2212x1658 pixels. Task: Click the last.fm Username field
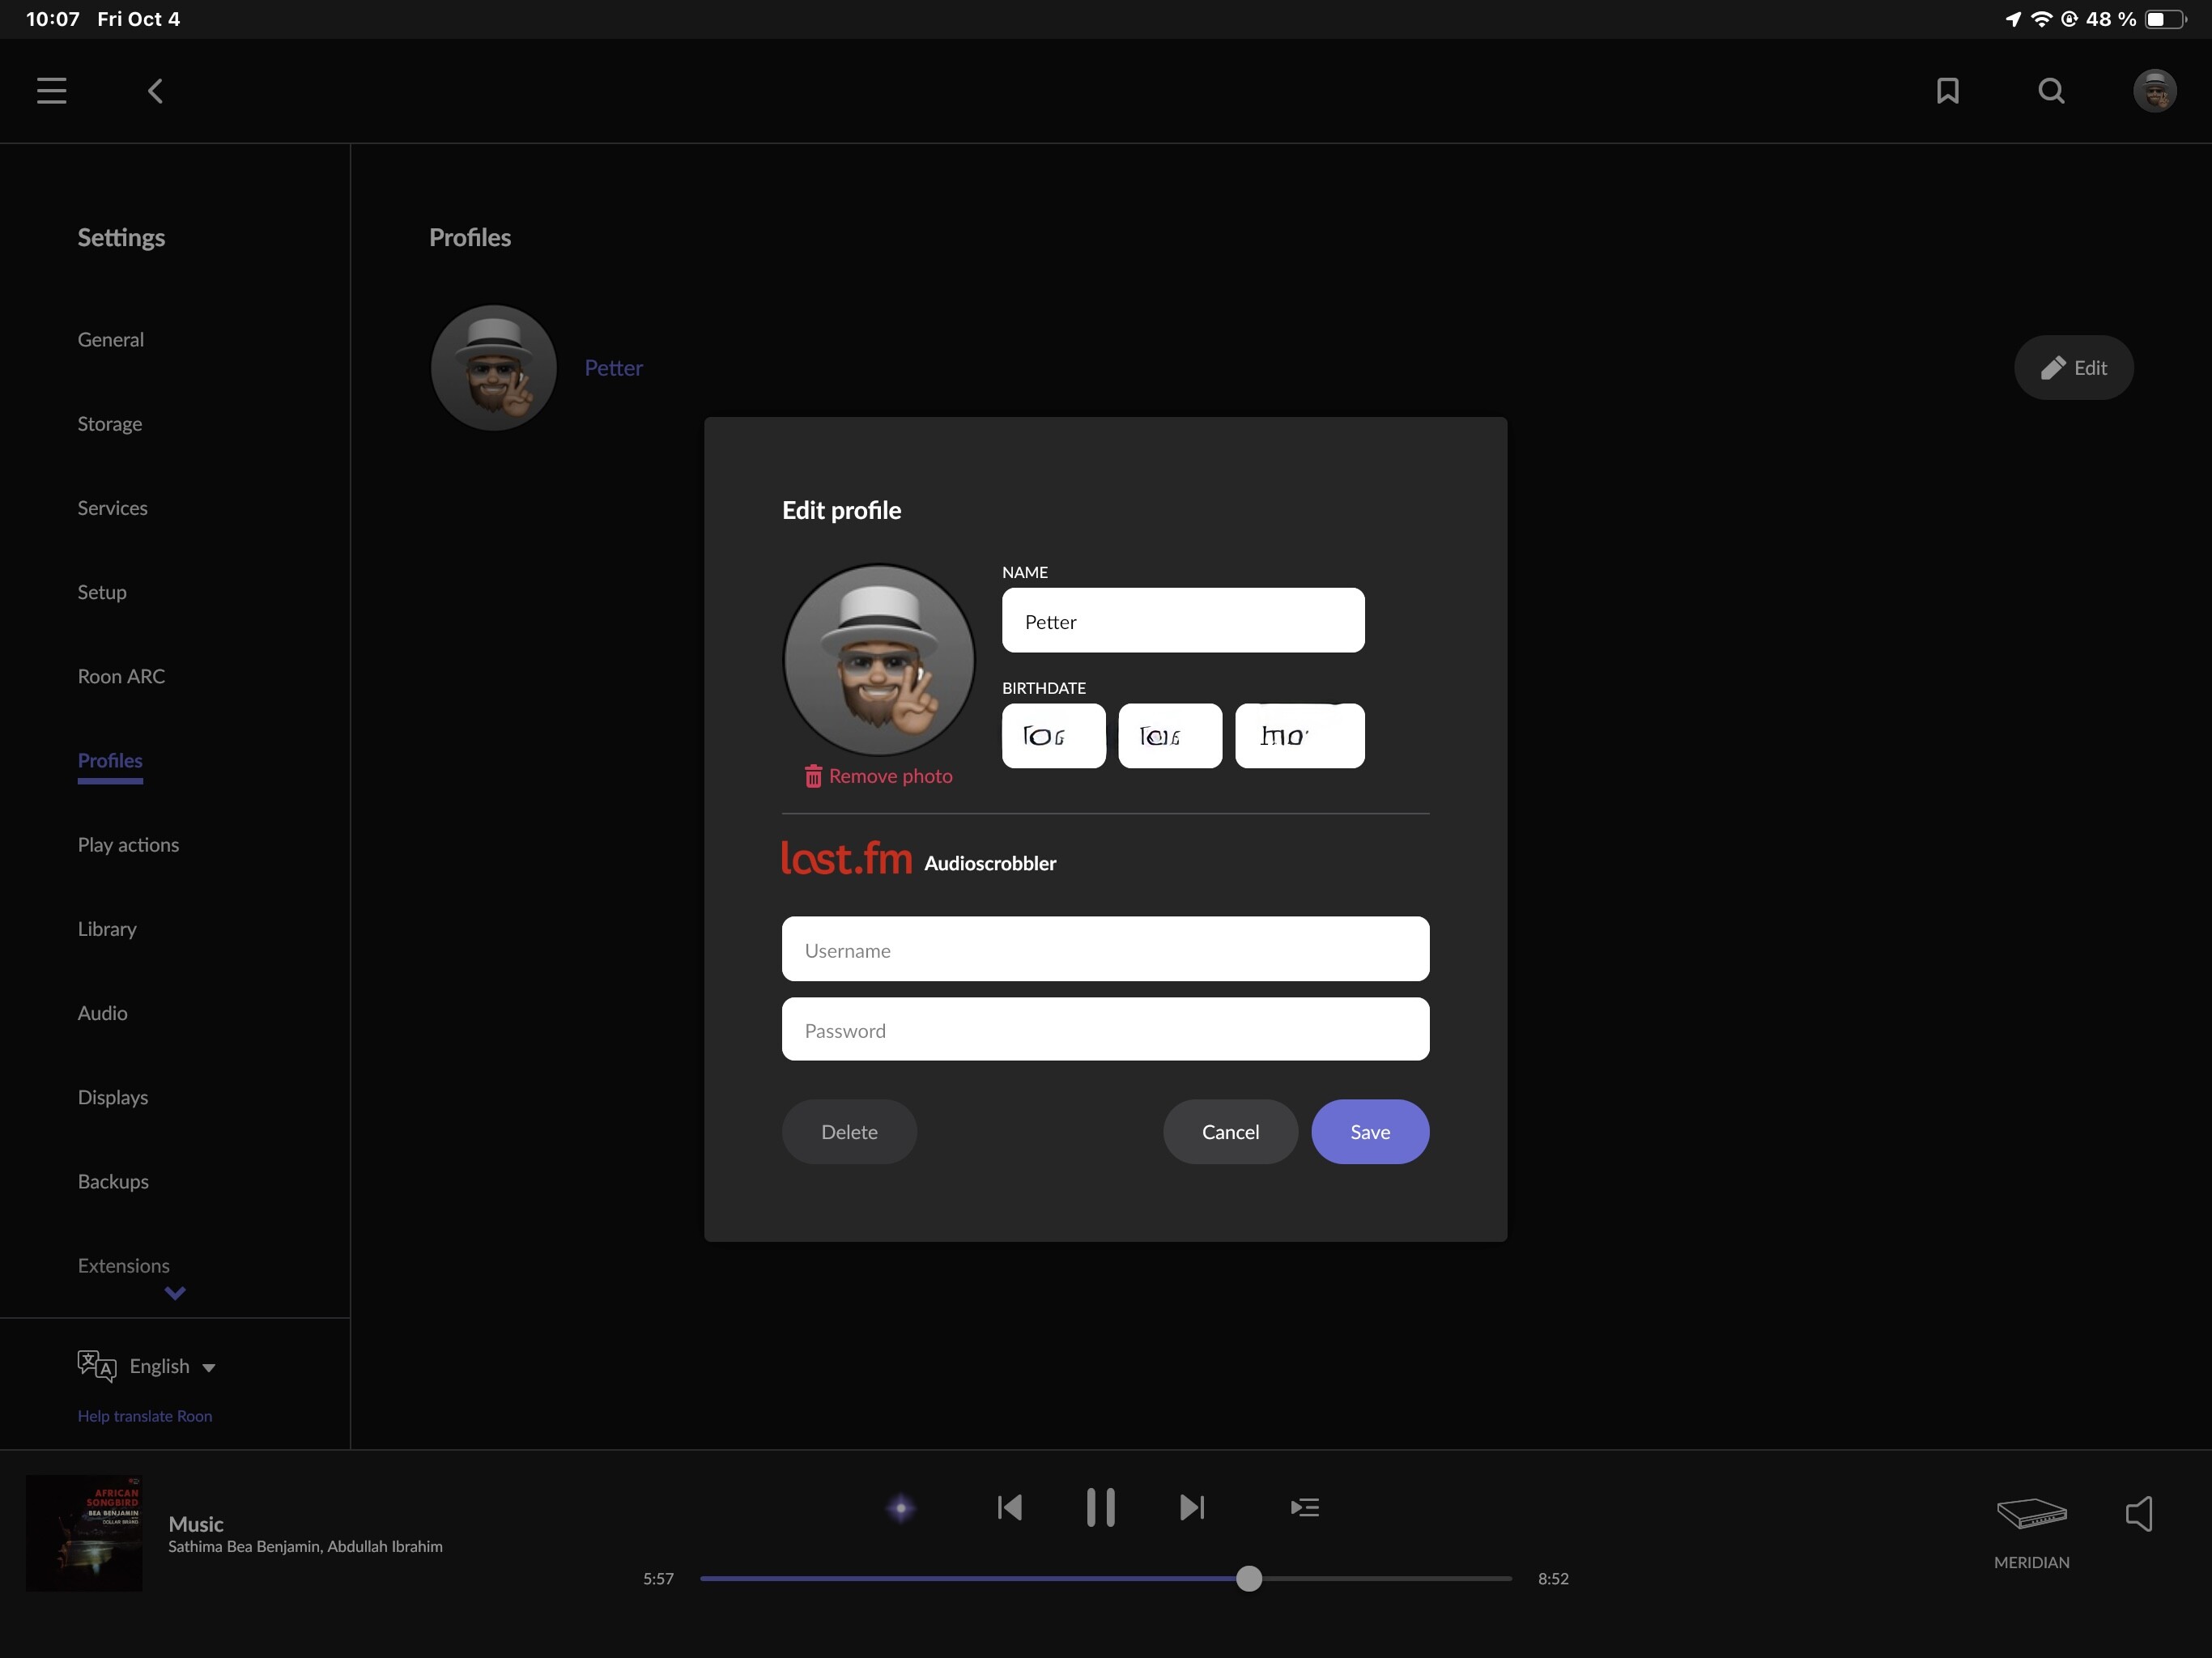tap(1104, 949)
